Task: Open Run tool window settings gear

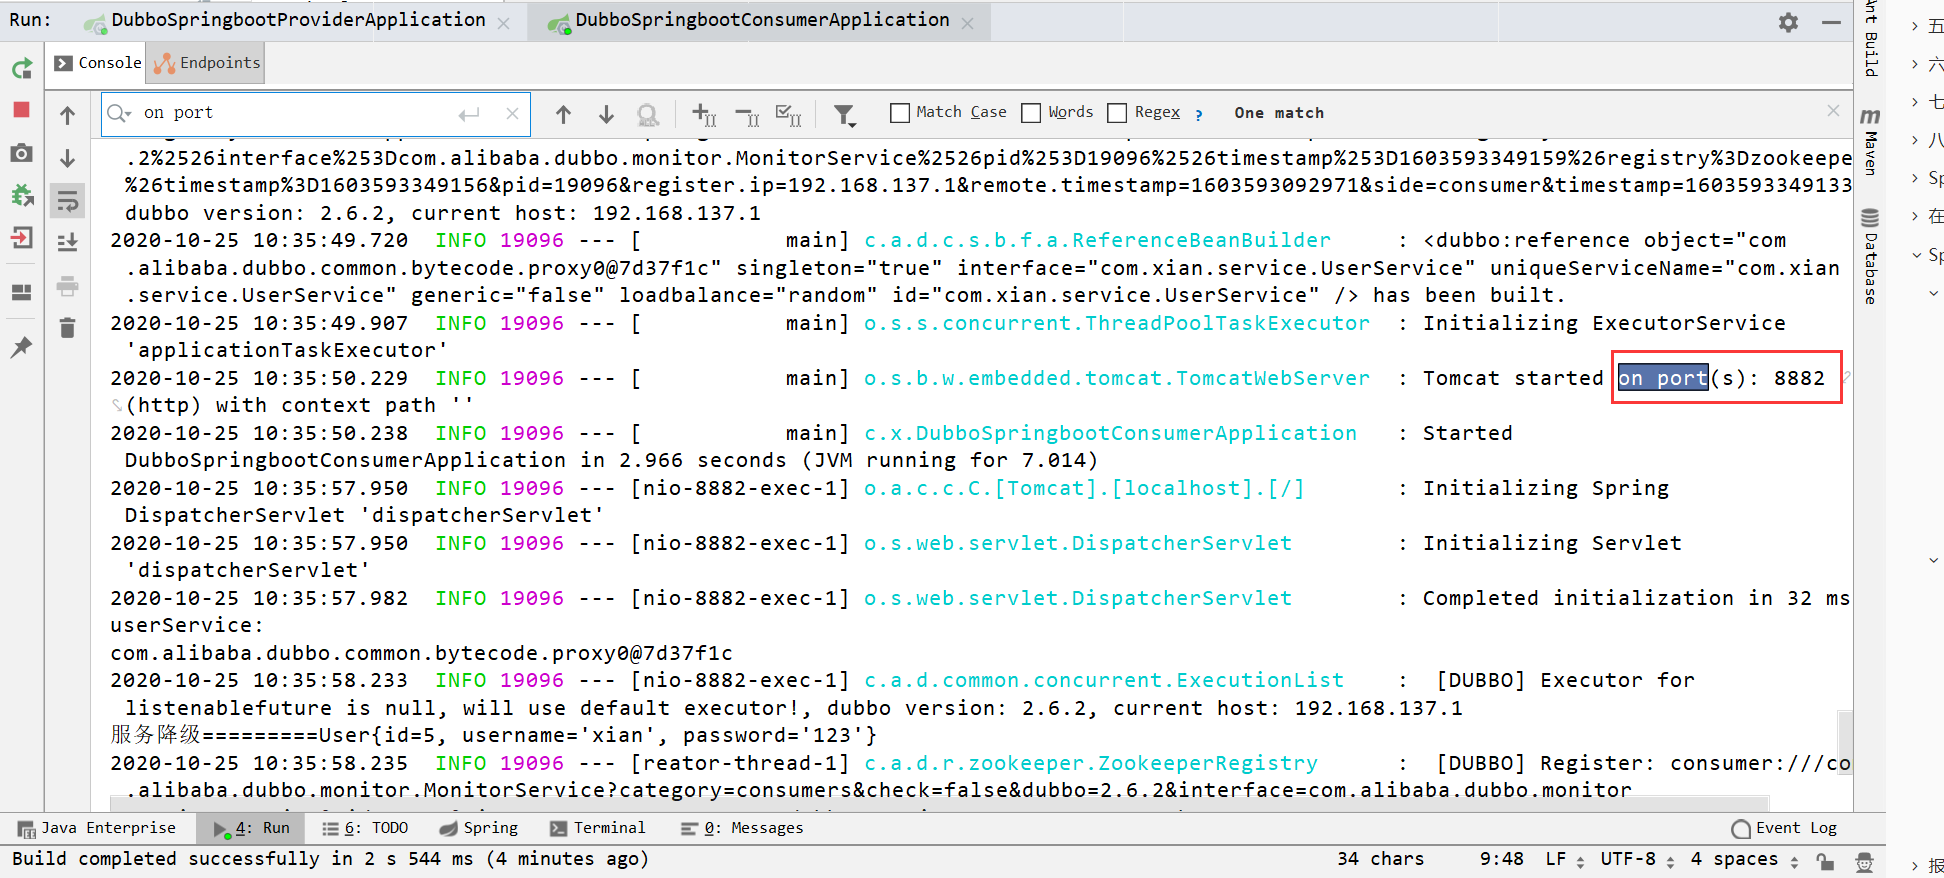Action: (x=1788, y=22)
